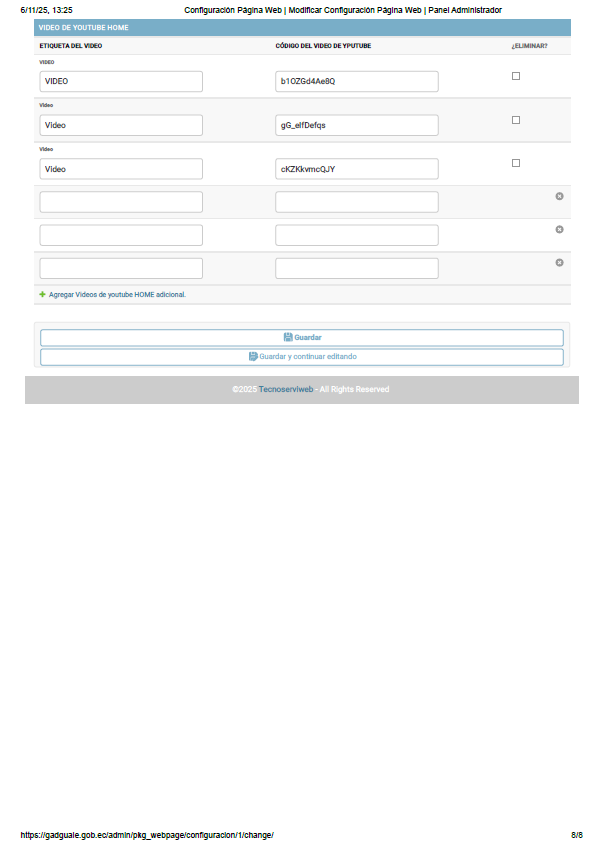Viewport: 604px width, 846px height.
Task: Follow the Tecnoserviweb footer link
Action: 287,389
